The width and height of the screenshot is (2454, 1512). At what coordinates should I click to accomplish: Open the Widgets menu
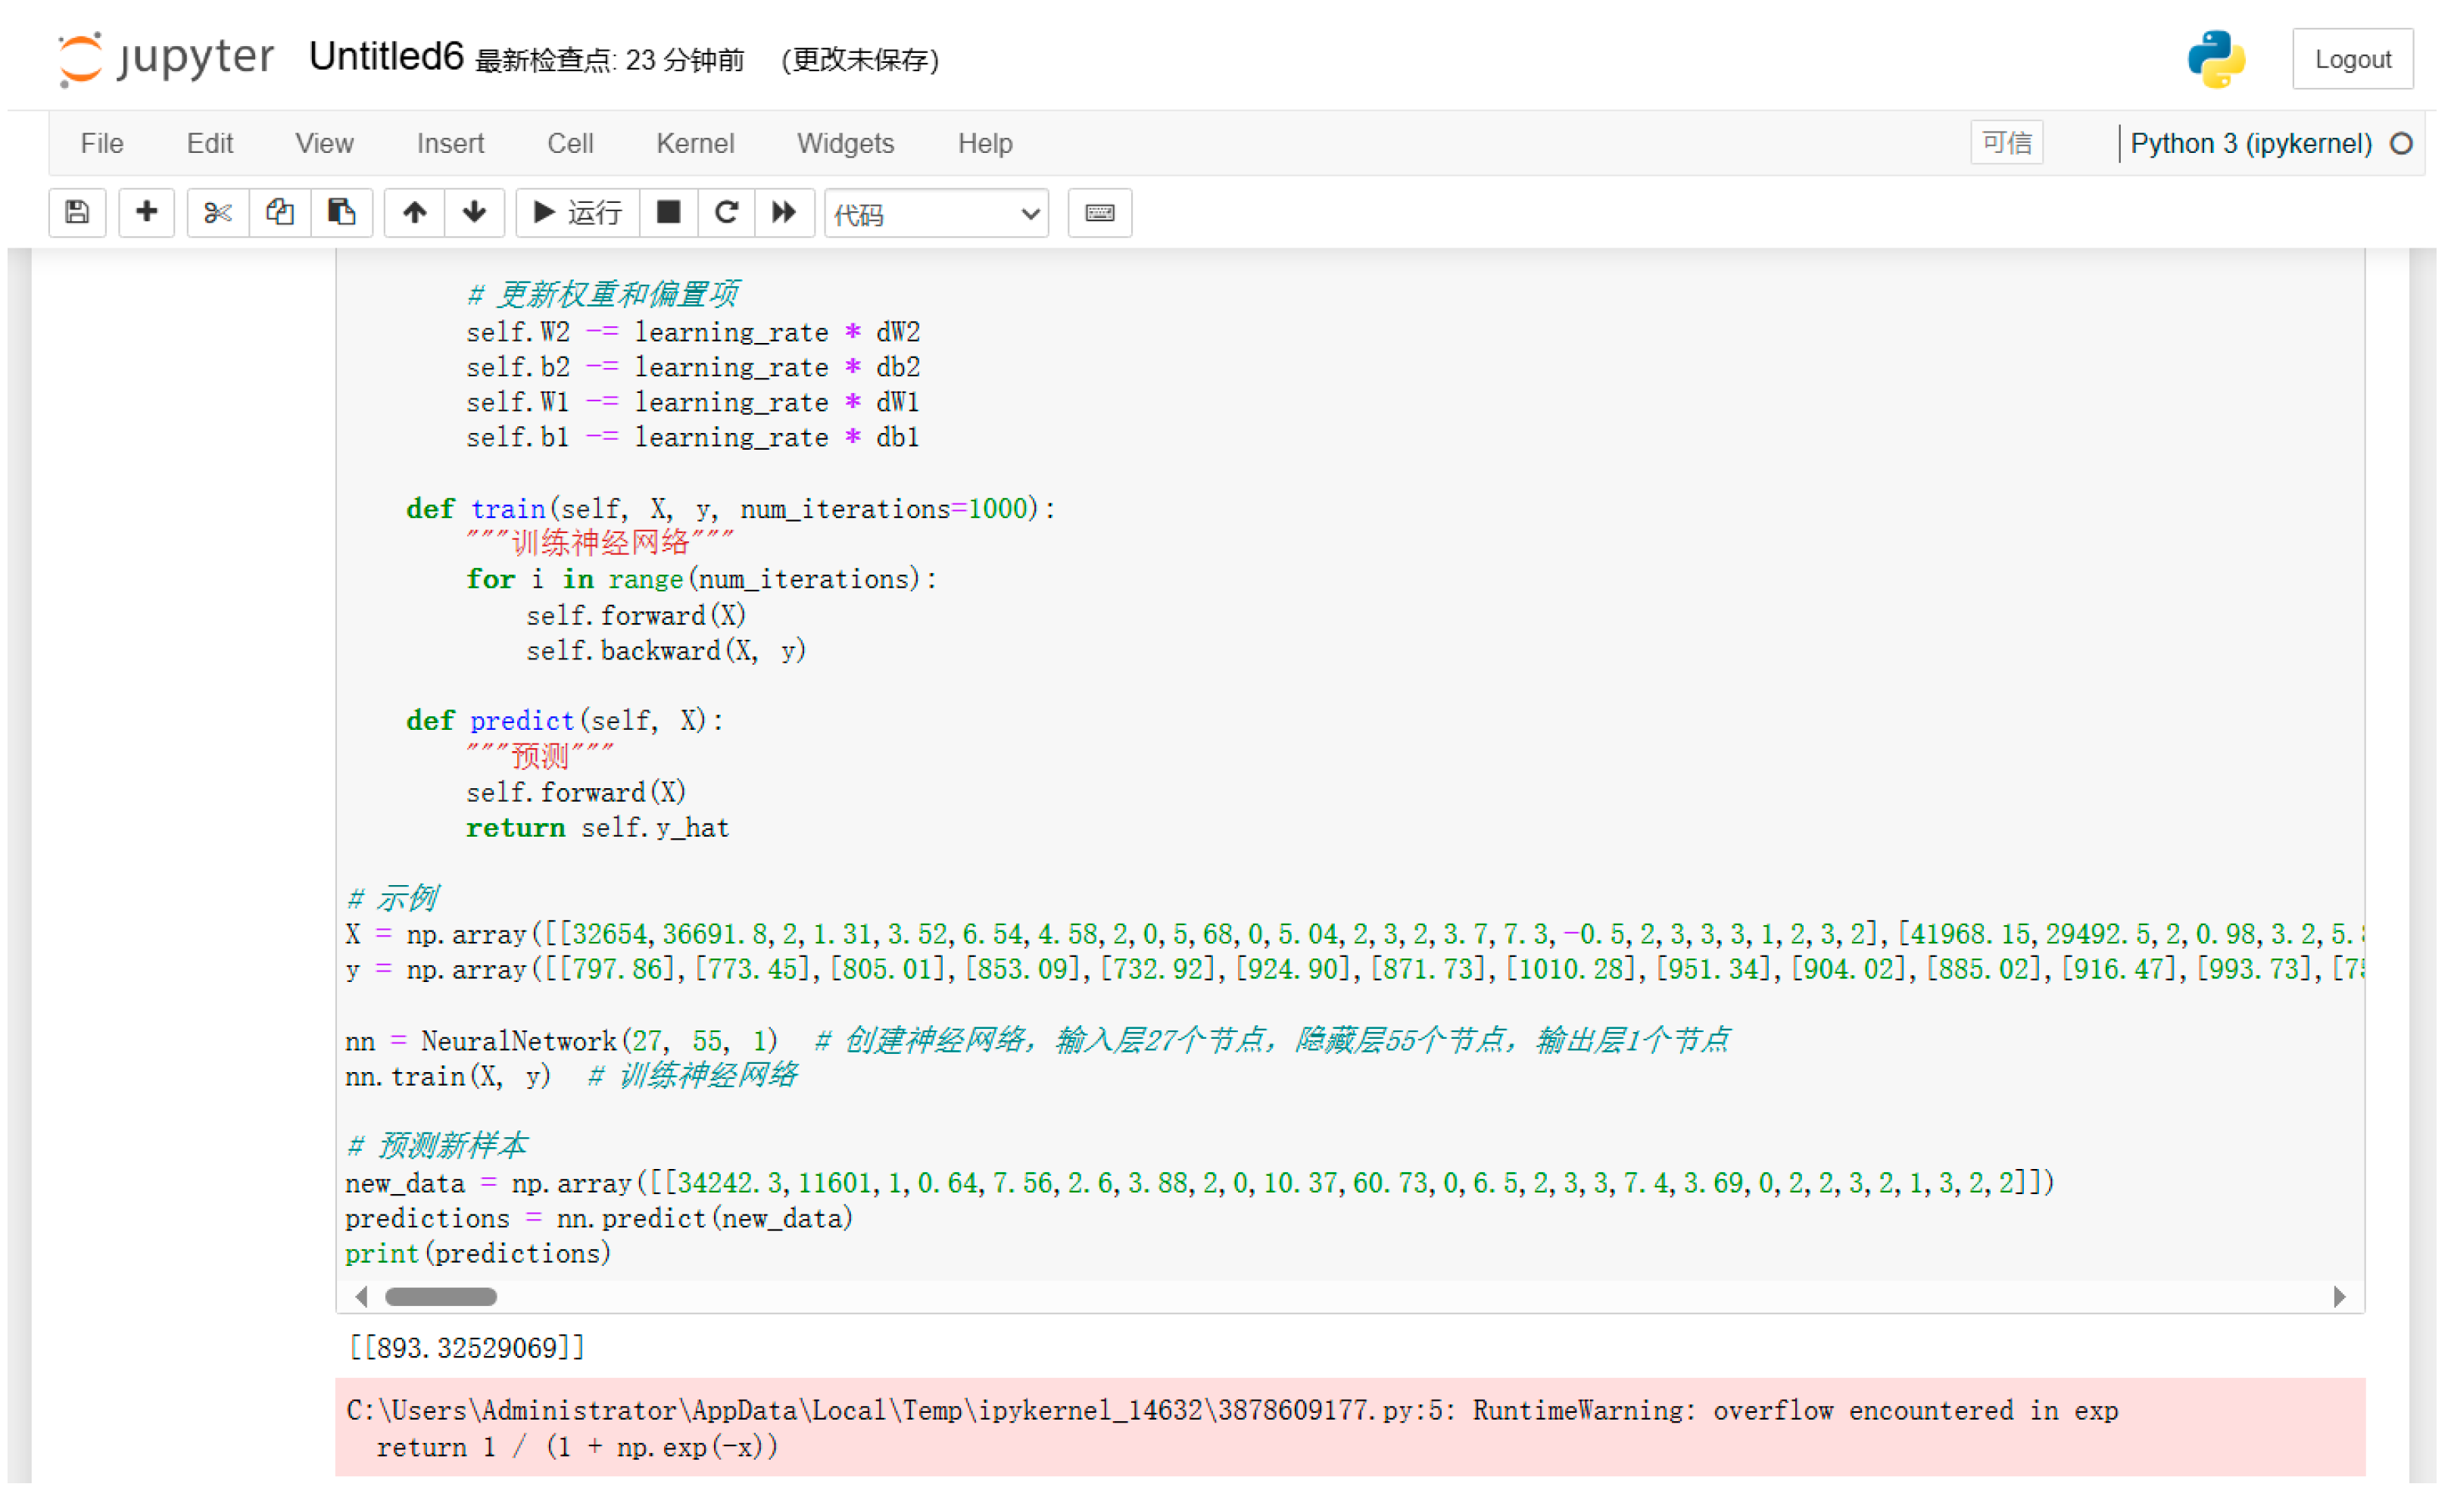pos(845,143)
